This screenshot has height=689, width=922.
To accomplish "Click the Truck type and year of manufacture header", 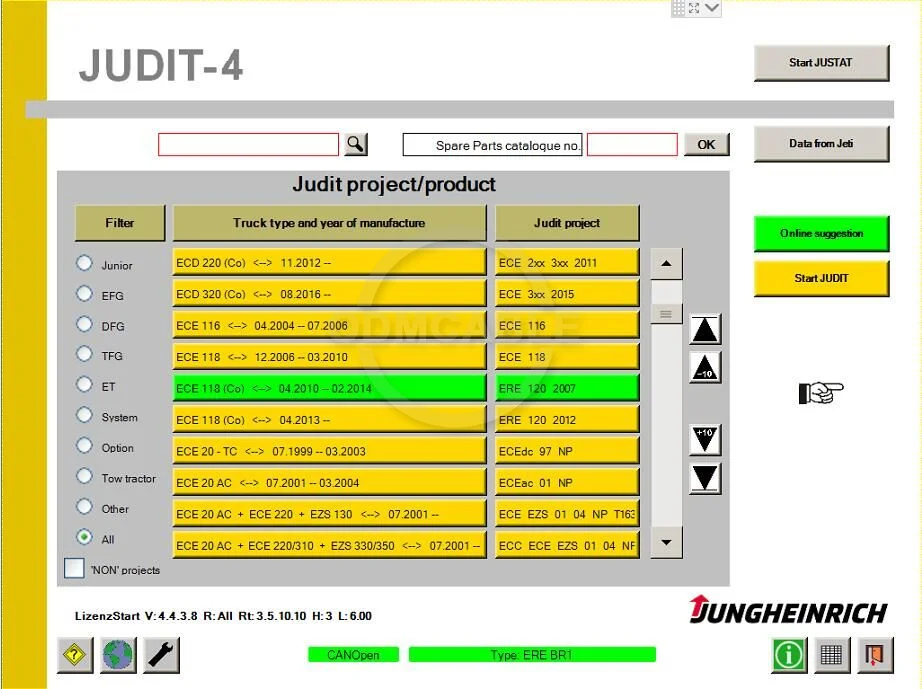I will click(x=329, y=223).
